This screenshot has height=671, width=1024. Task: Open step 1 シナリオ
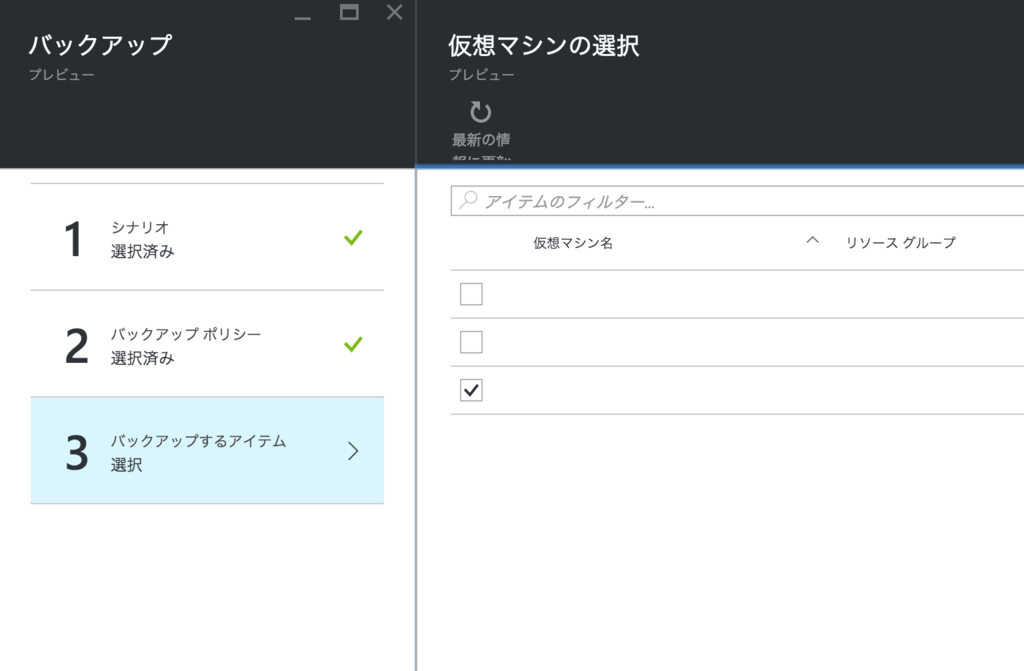tap(207, 237)
